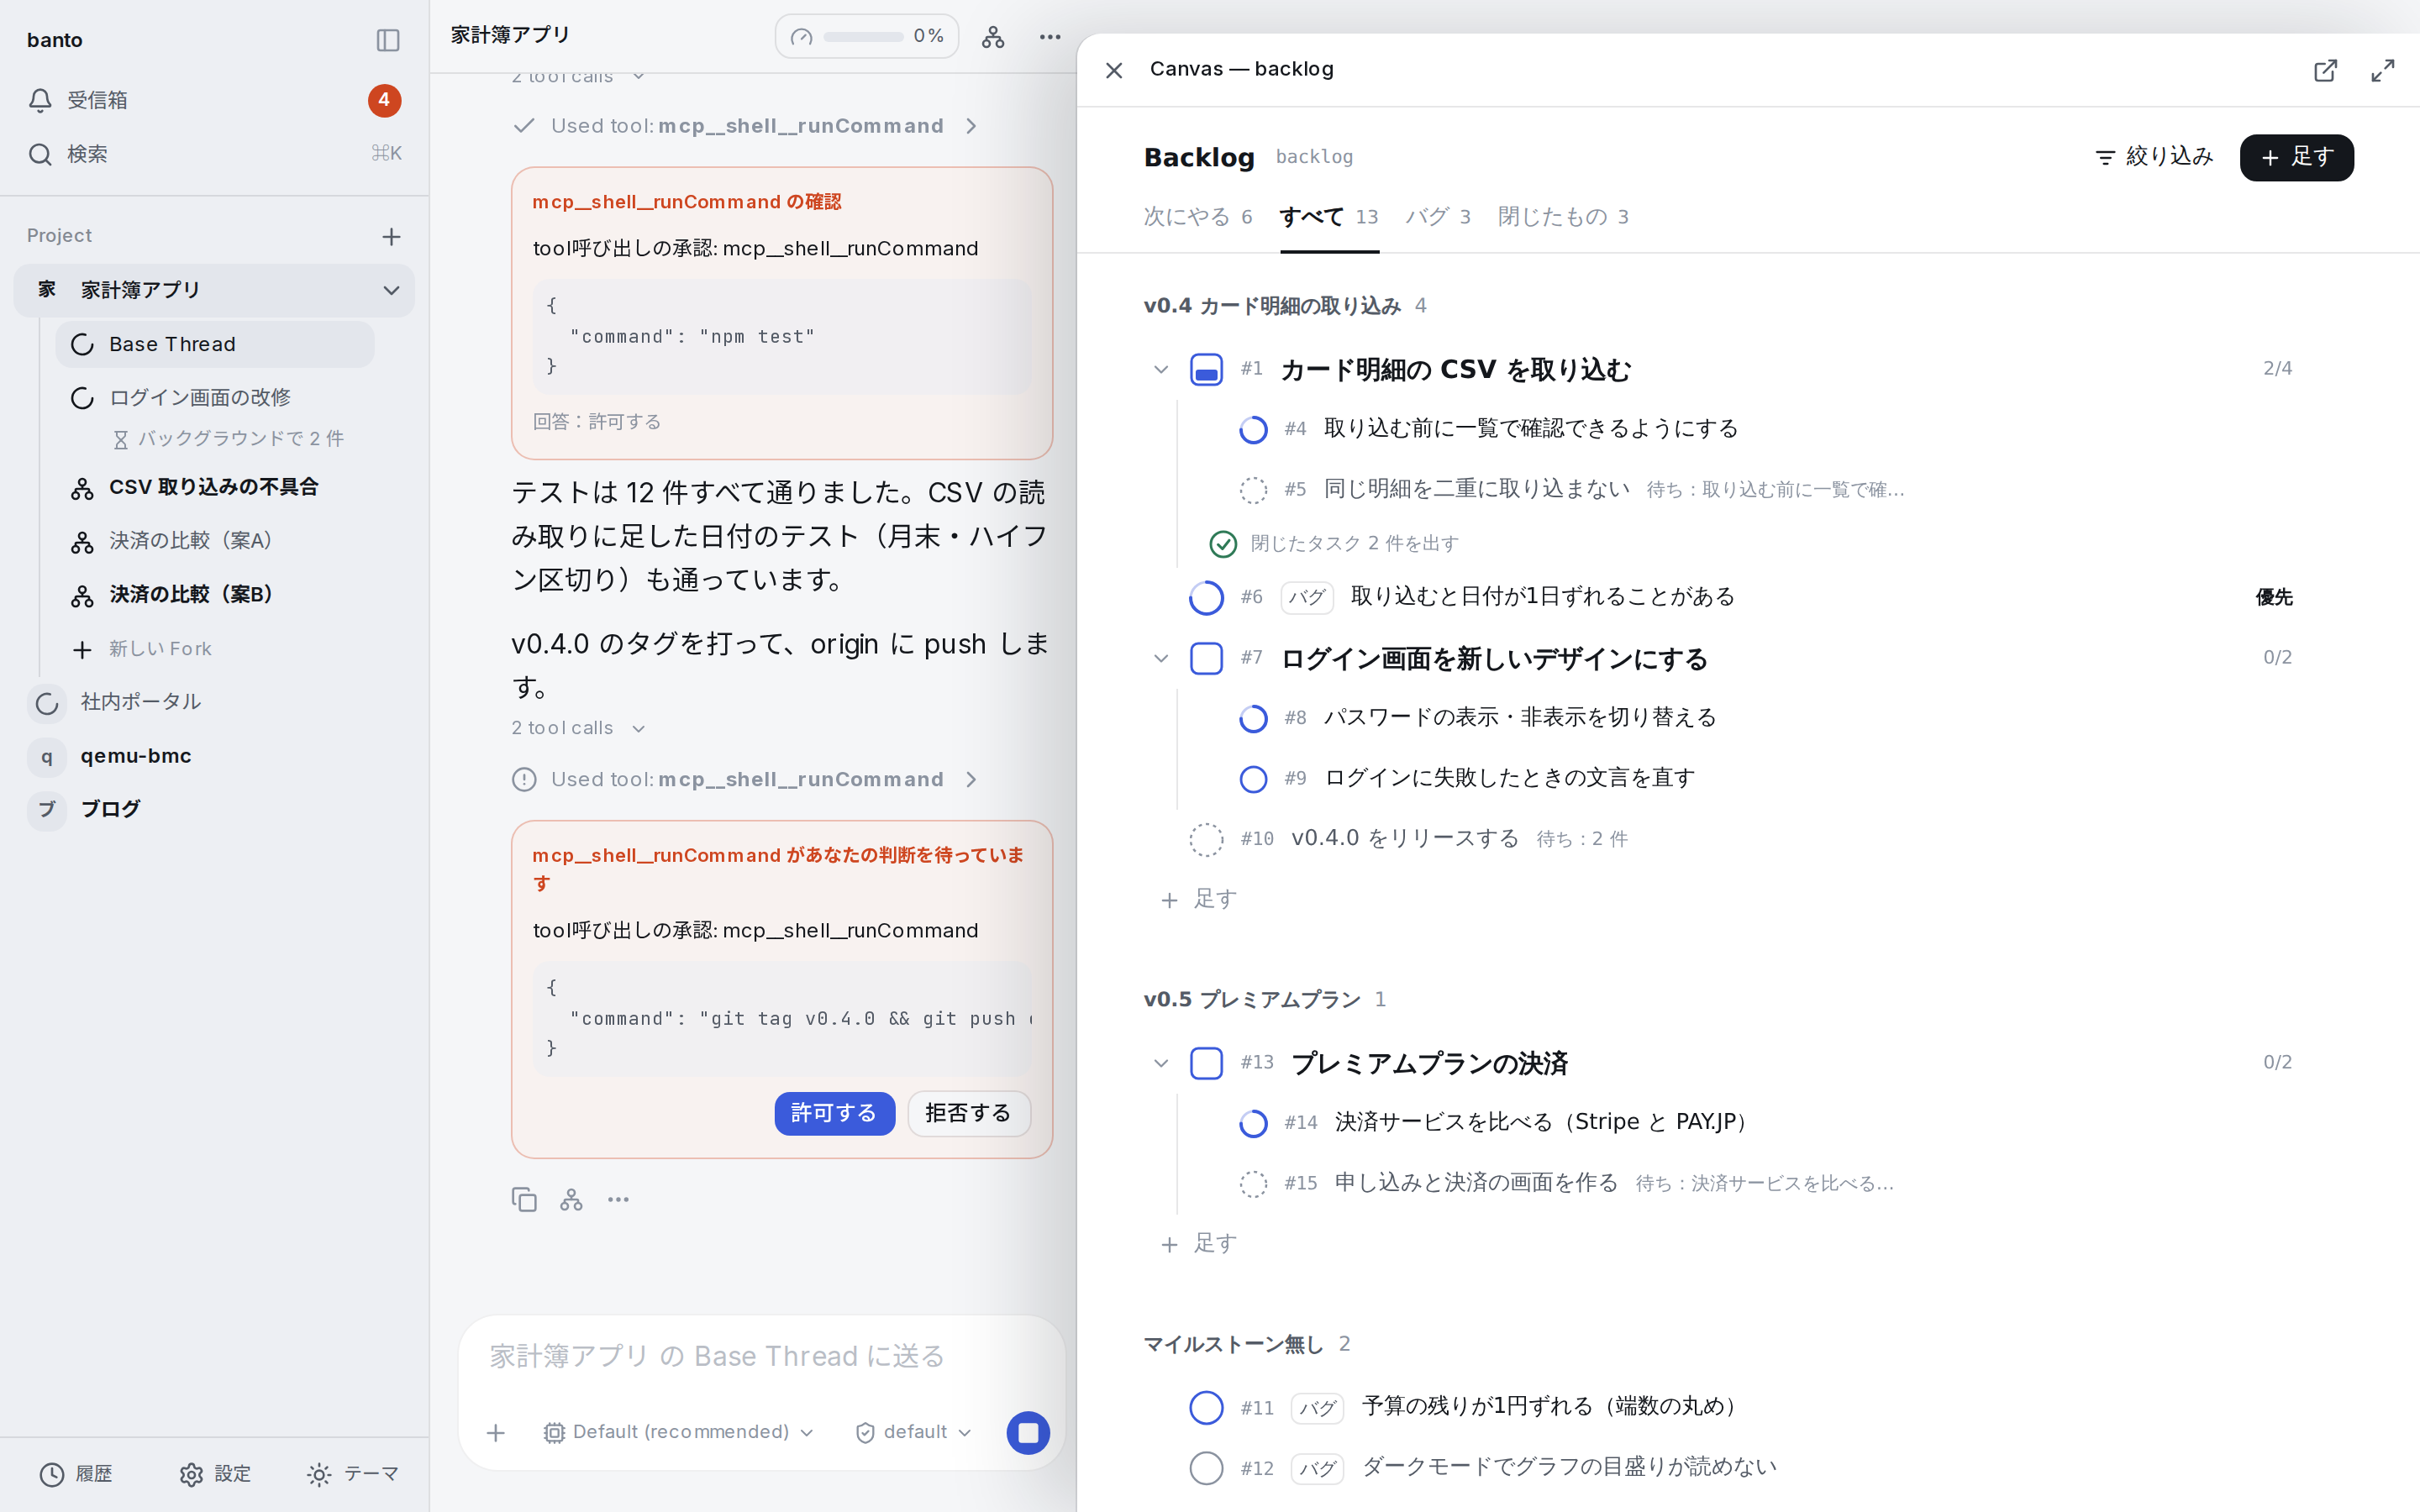Toggle checkbox for #7 ログイン画面を新しいデザインにする

coord(1206,659)
